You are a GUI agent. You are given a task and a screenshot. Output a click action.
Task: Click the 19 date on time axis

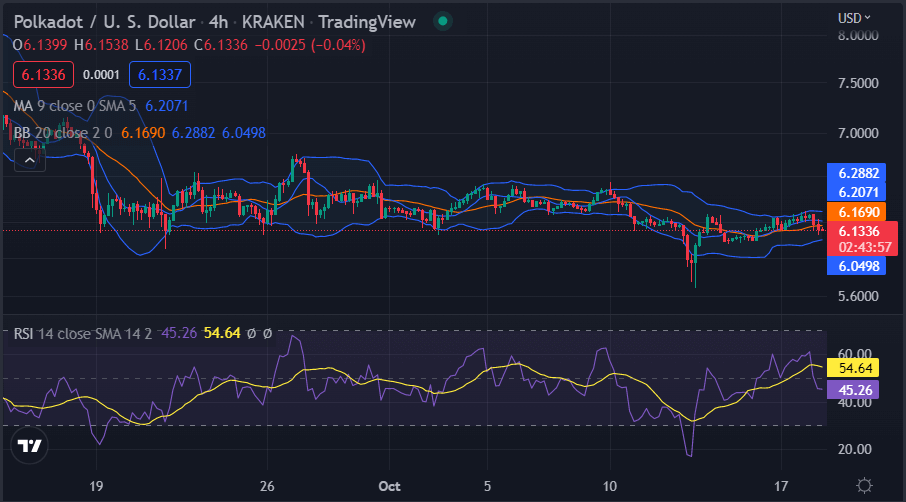[x=96, y=486]
